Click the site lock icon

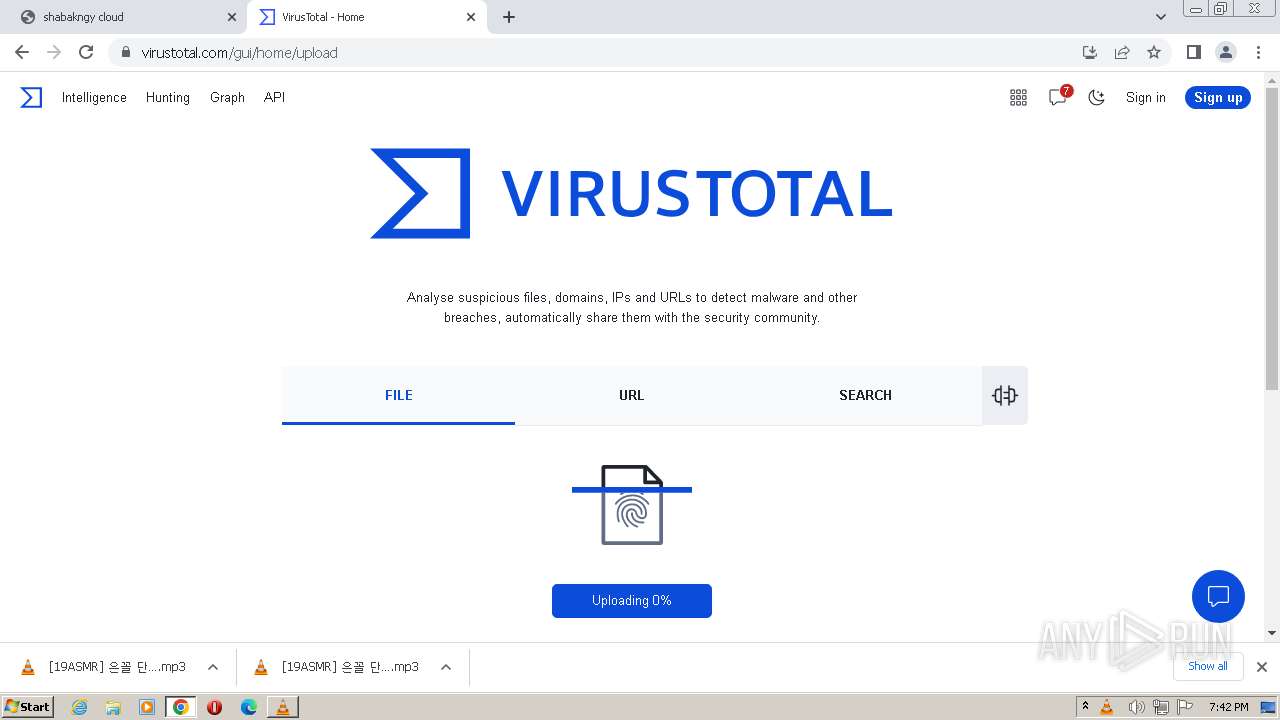click(125, 52)
